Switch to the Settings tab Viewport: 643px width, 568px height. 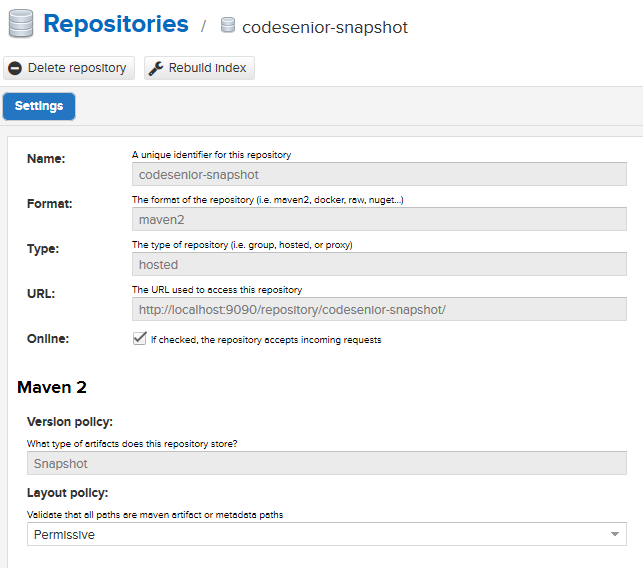[x=39, y=106]
